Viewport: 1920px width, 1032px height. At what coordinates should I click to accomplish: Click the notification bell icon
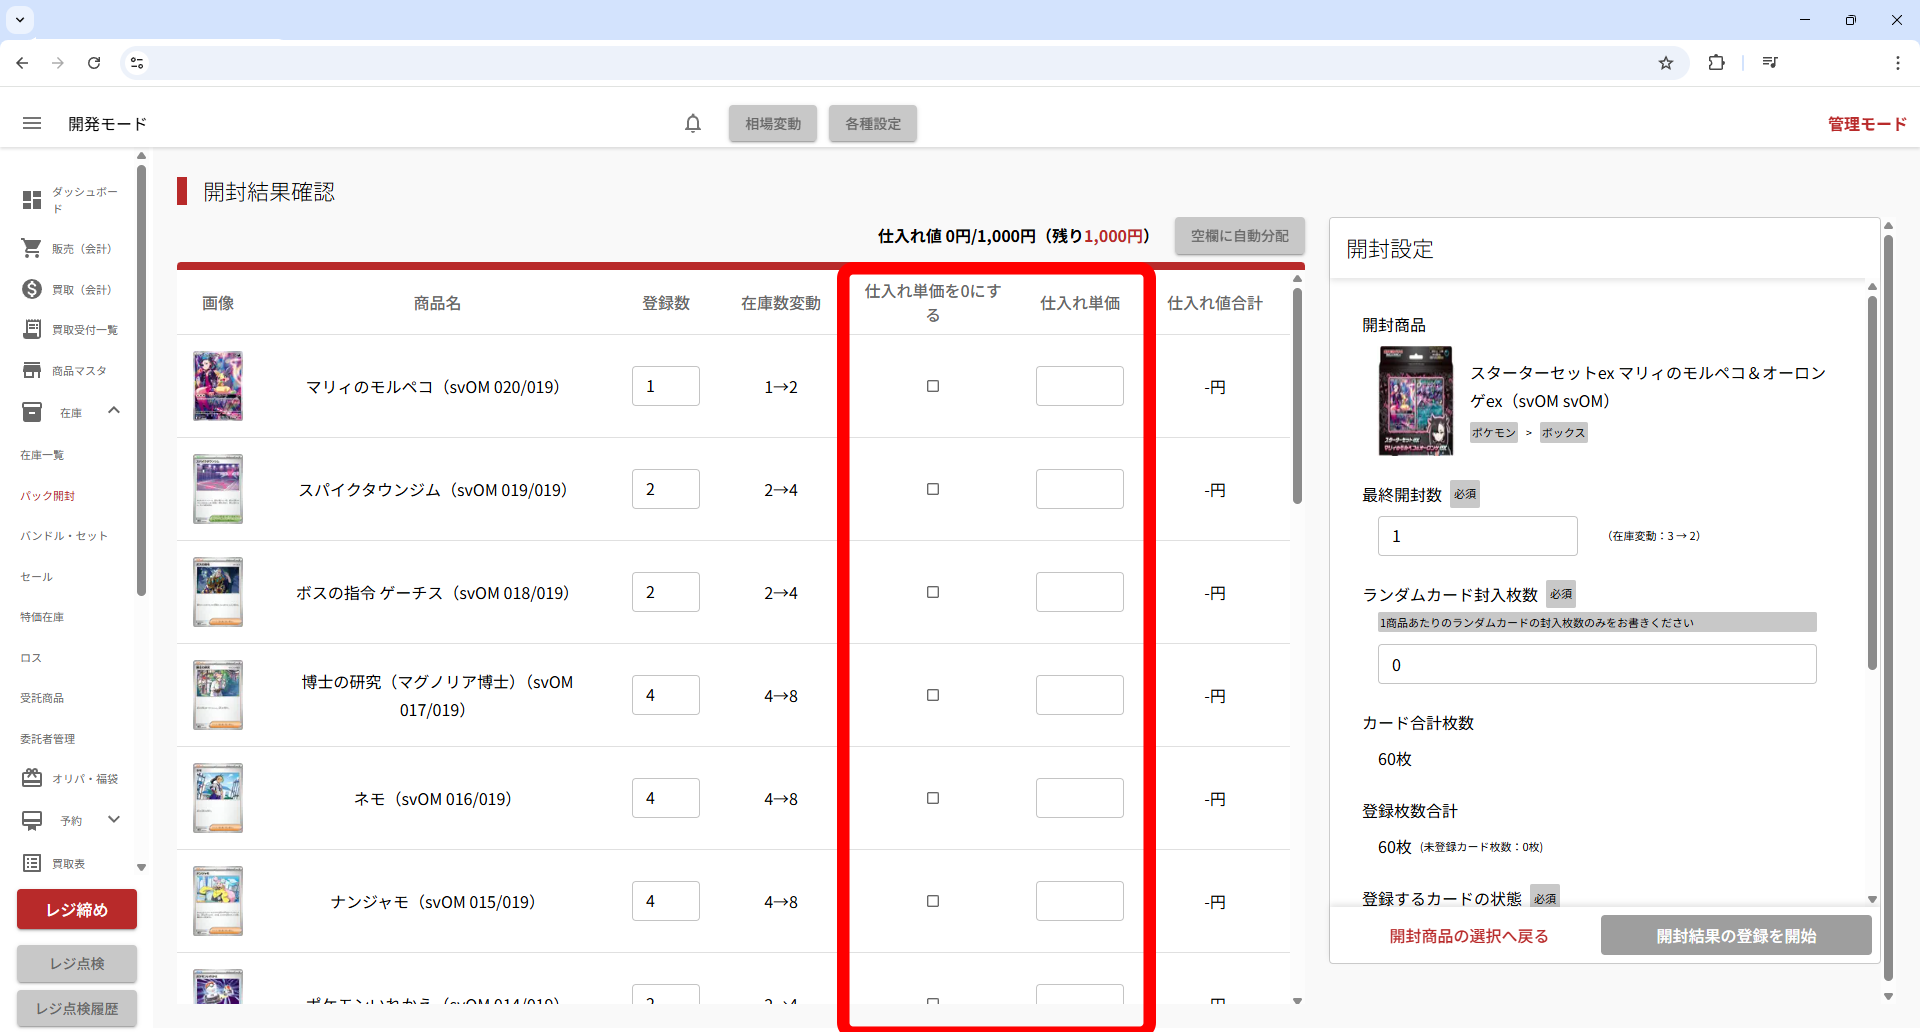693,123
